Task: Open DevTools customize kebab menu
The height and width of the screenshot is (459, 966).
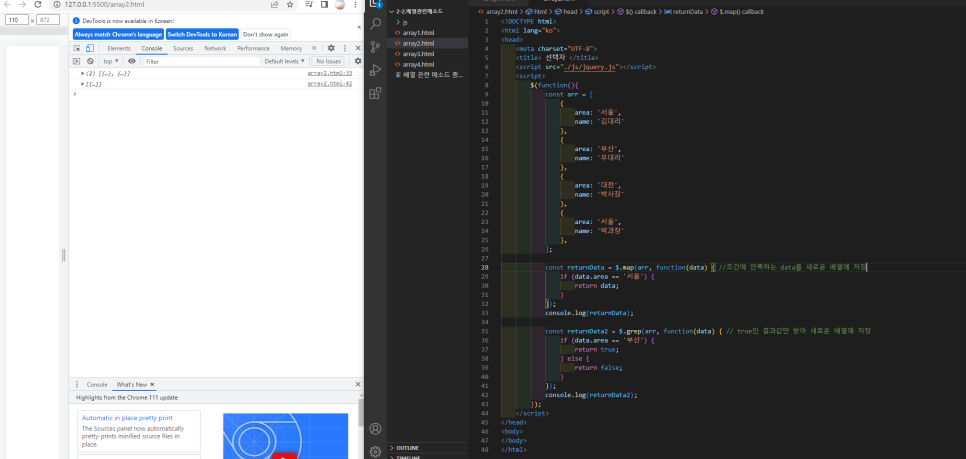Action: tap(344, 48)
